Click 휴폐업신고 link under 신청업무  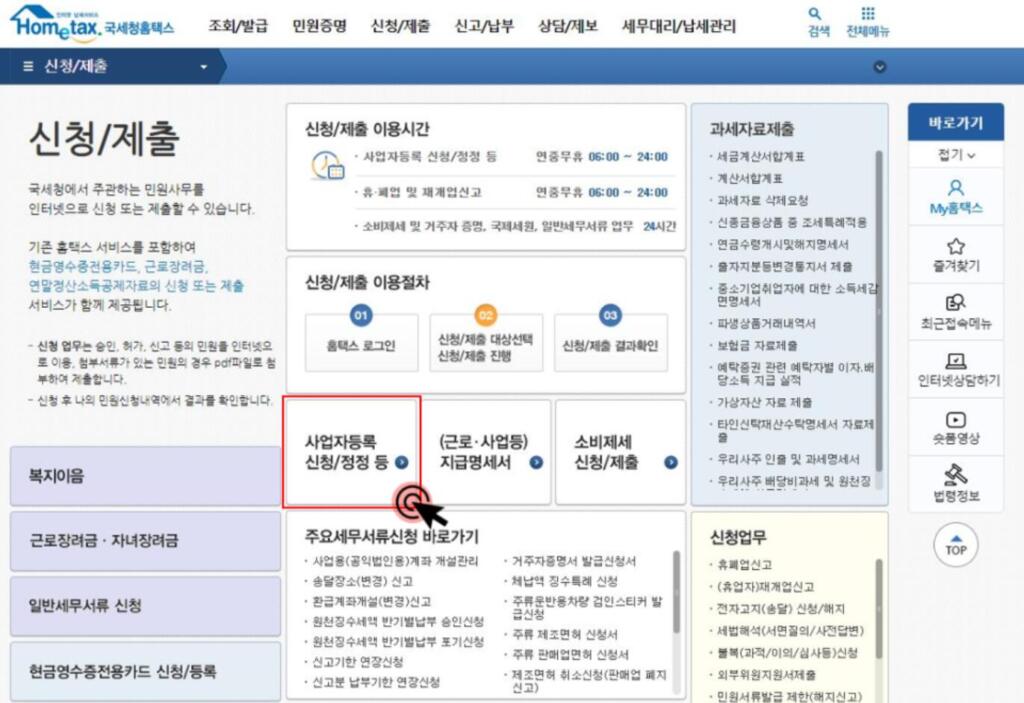(744, 564)
